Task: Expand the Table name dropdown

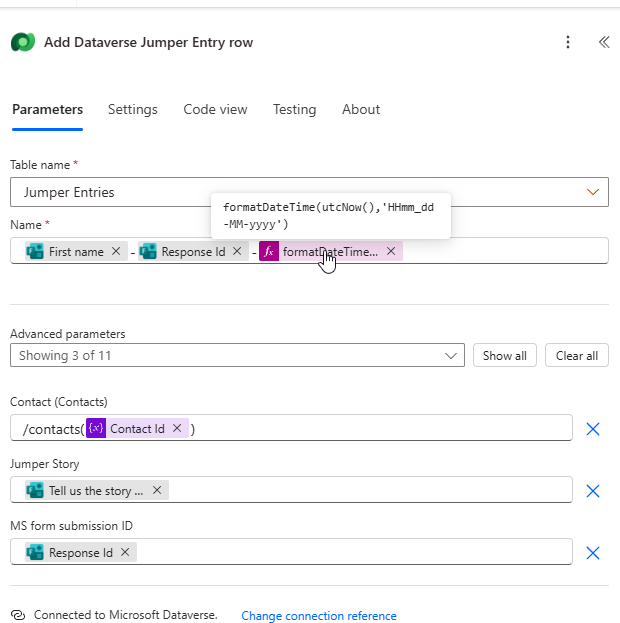Action: (592, 192)
